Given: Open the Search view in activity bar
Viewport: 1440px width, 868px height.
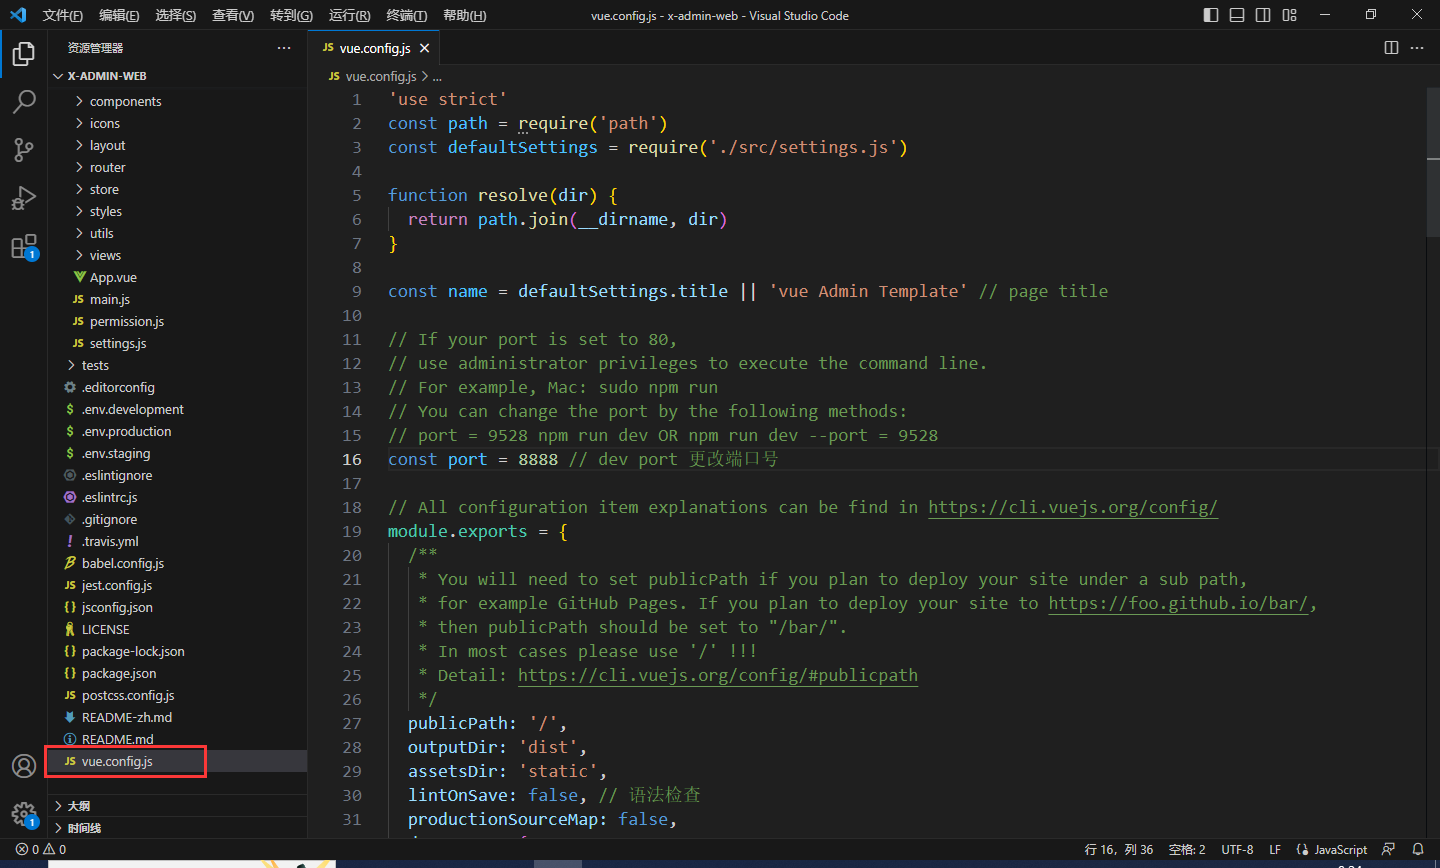Looking at the screenshot, I should tap(24, 101).
